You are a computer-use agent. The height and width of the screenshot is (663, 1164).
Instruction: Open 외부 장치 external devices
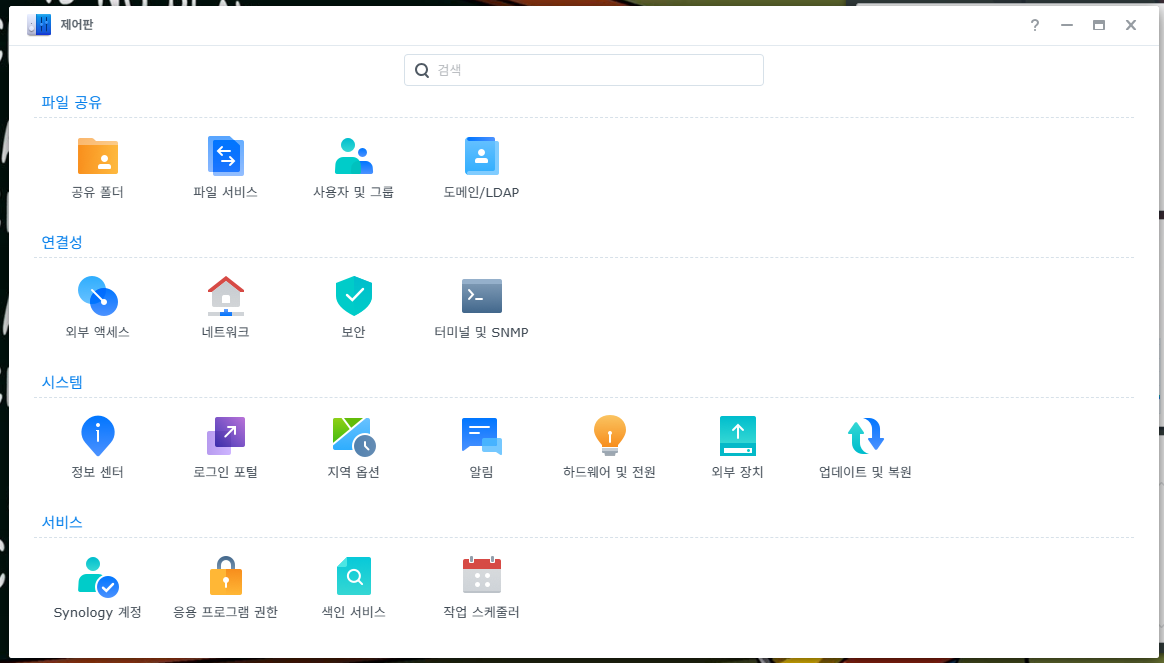coord(737,437)
